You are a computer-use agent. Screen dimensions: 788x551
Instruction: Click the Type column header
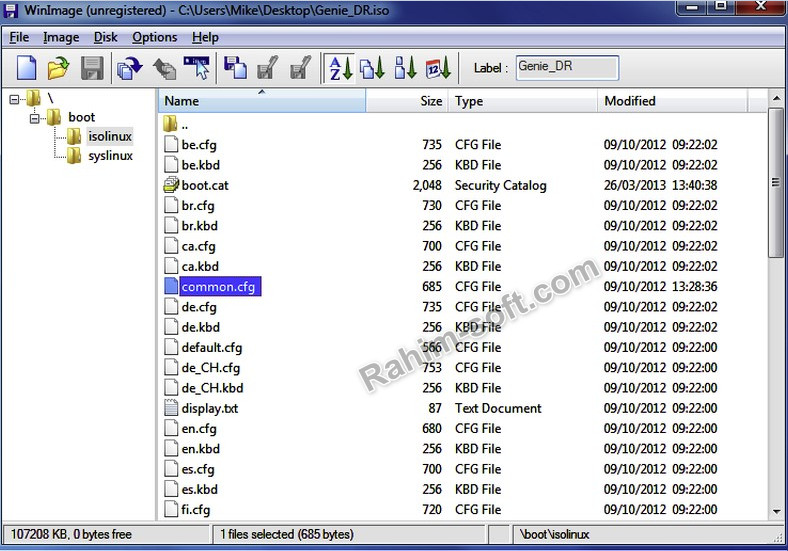[523, 101]
